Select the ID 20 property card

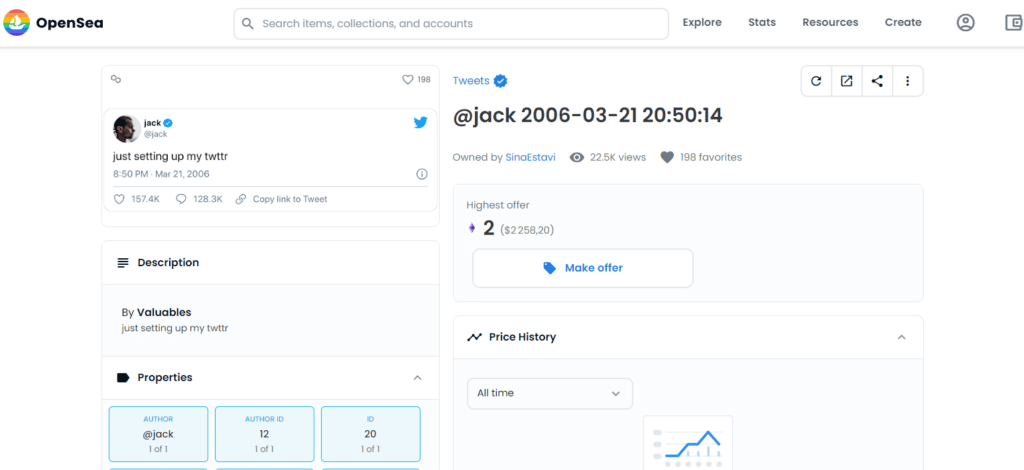point(370,434)
